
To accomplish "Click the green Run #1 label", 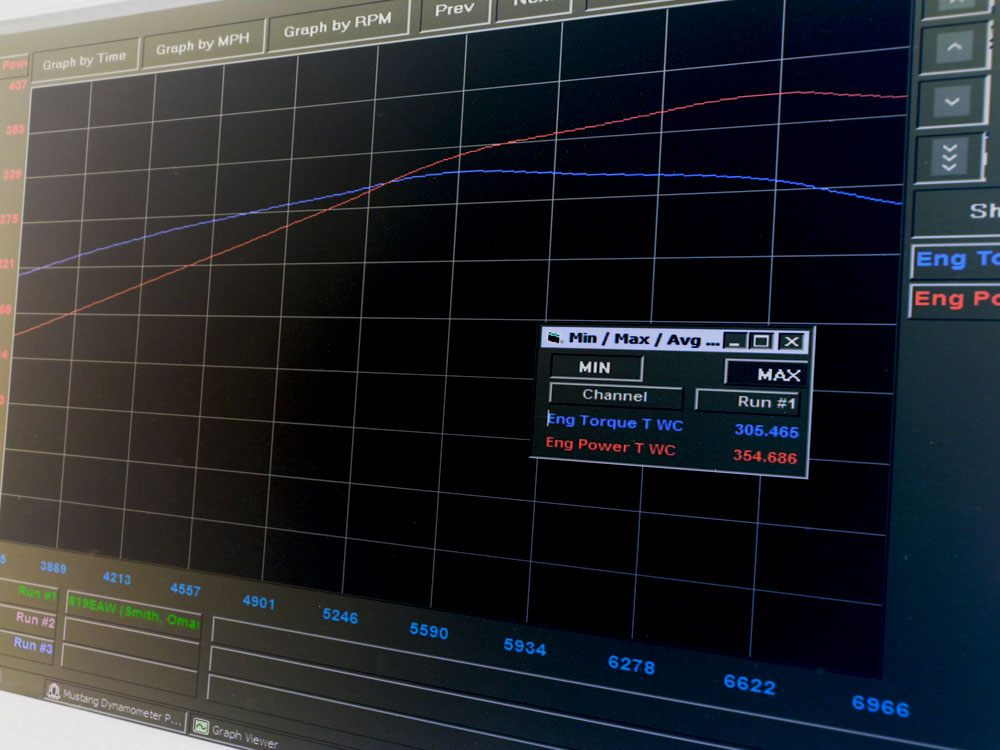I will (37, 593).
